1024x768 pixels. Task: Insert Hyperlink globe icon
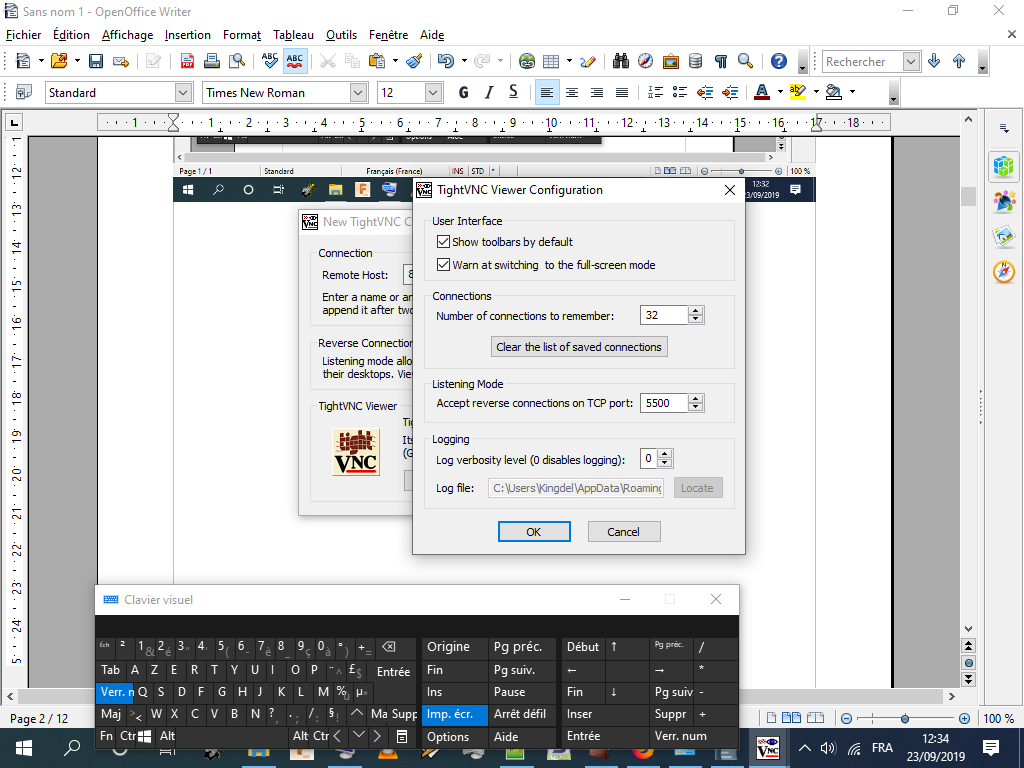coord(526,61)
